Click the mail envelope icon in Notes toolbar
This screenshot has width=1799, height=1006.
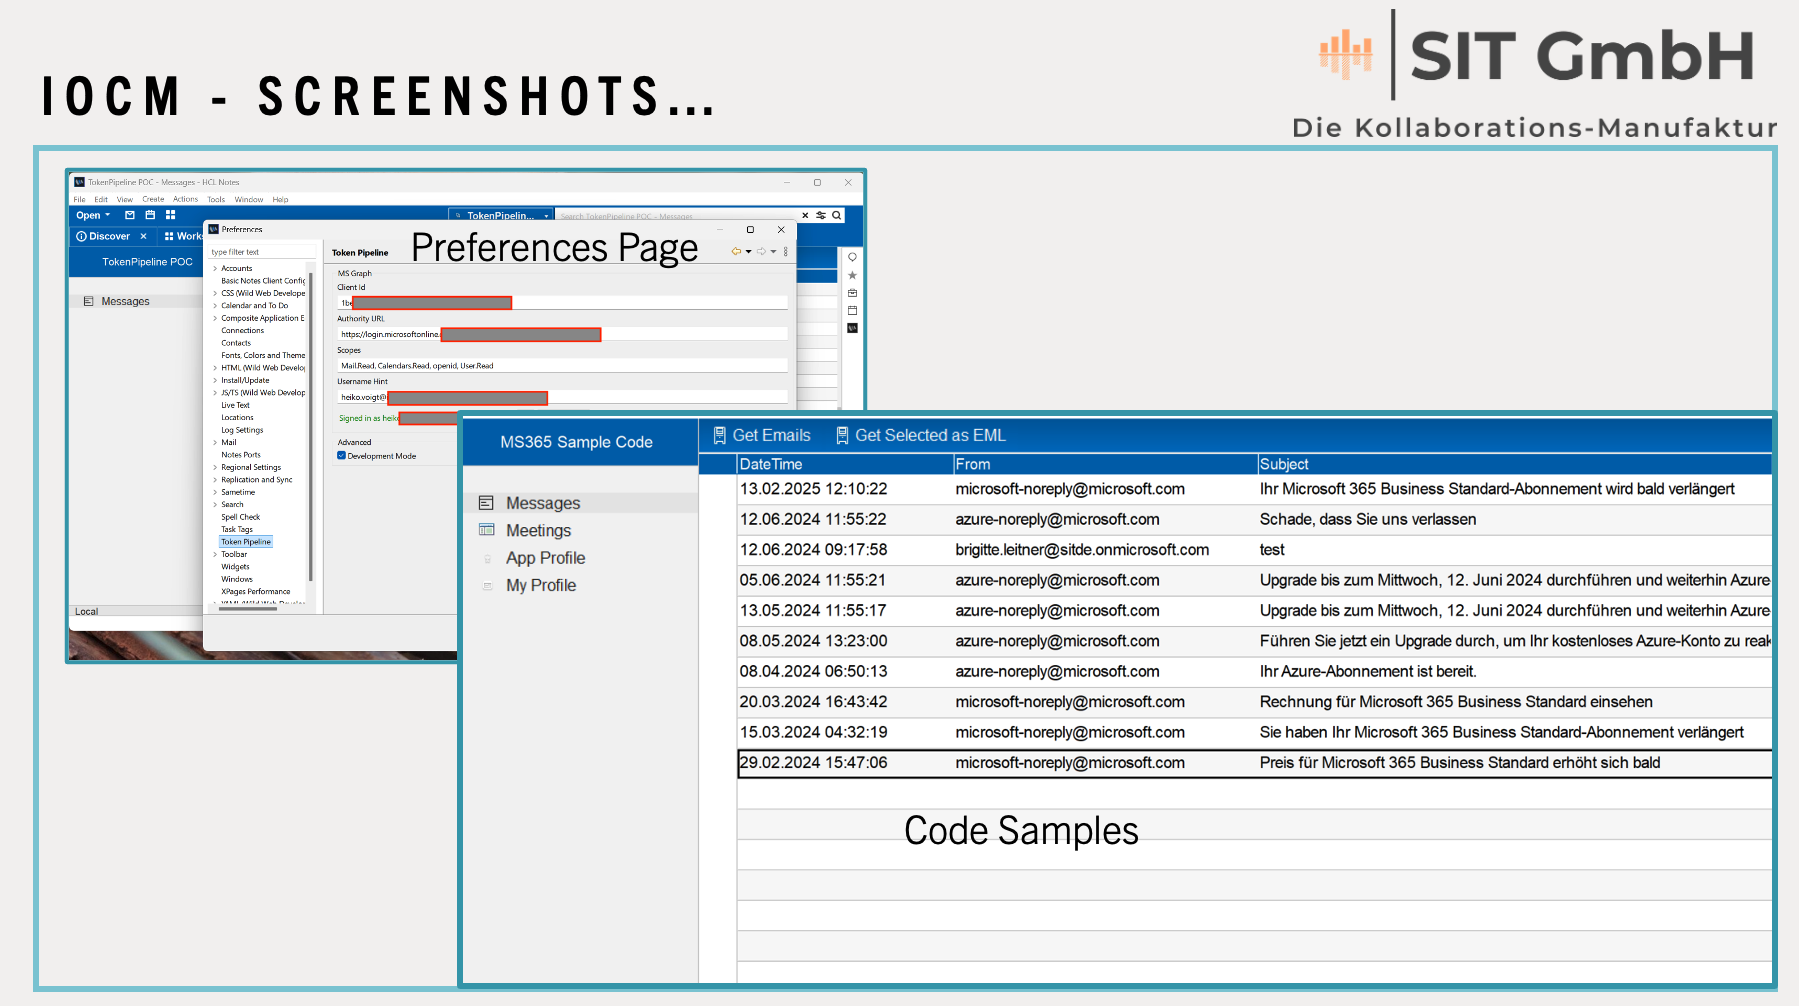[x=129, y=215]
